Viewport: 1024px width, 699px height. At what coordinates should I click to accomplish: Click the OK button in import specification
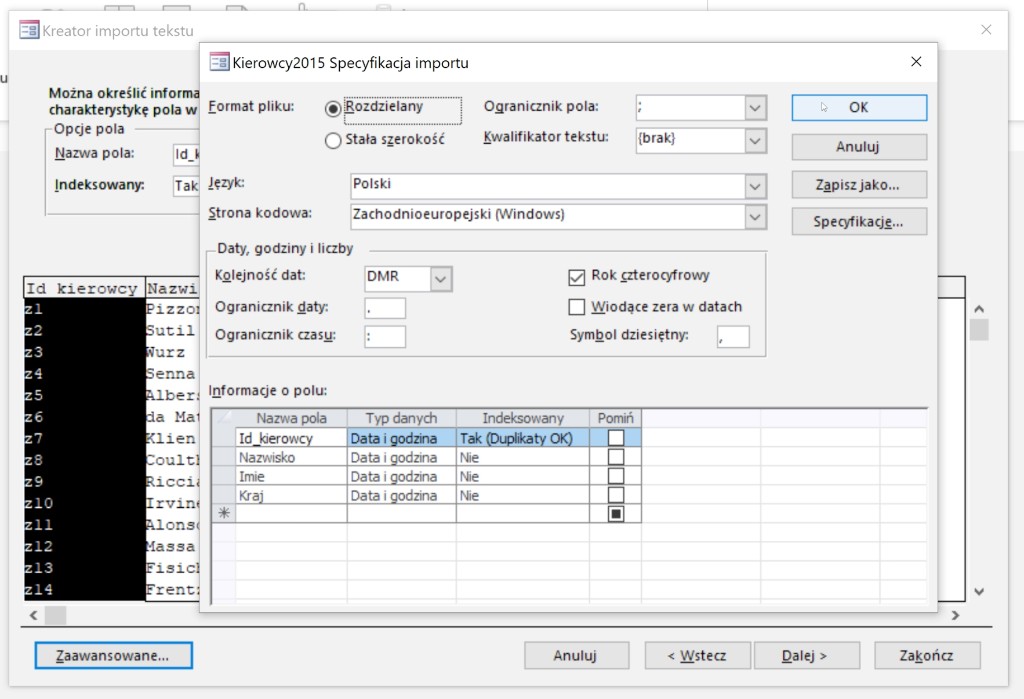coord(859,107)
